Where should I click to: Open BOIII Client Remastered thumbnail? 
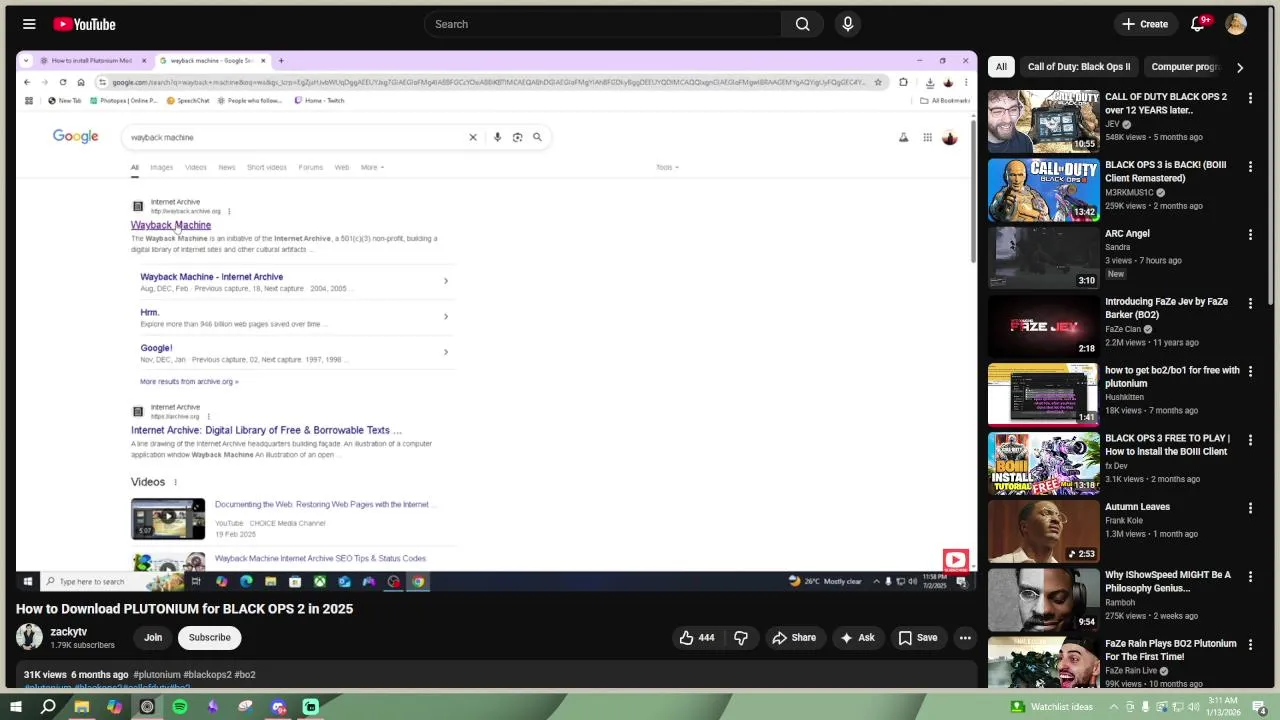(x=1043, y=189)
